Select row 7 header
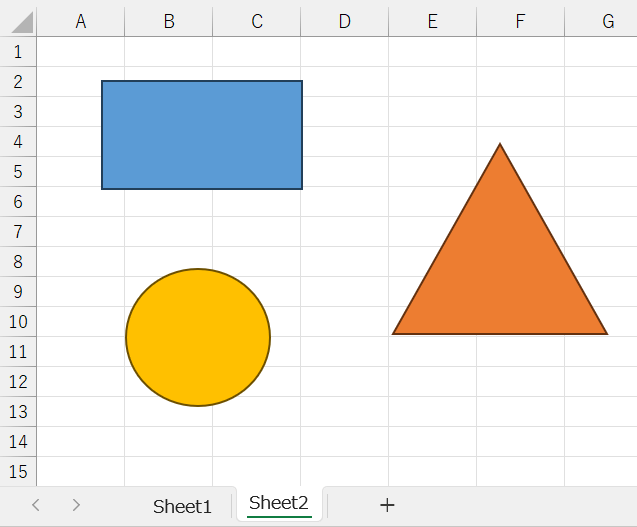The height and width of the screenshot is (527, 637). [x=18, y=232]
